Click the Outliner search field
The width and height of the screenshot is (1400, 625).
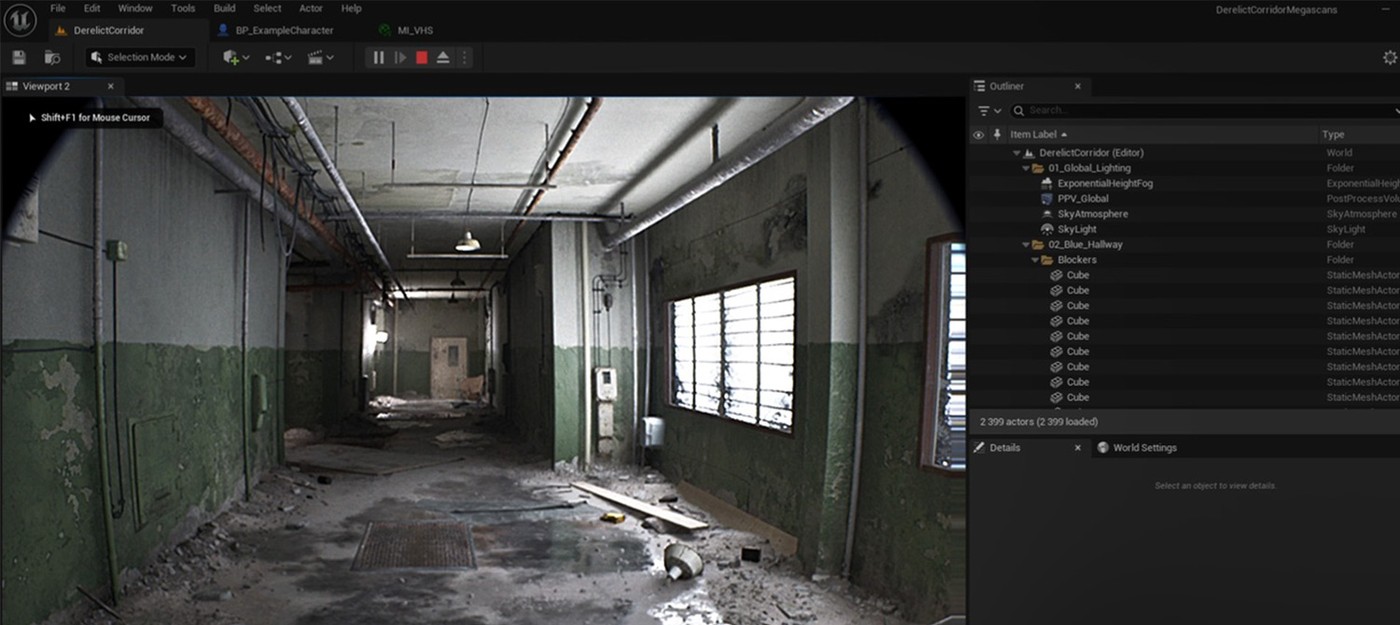[x=1200, y=111]
